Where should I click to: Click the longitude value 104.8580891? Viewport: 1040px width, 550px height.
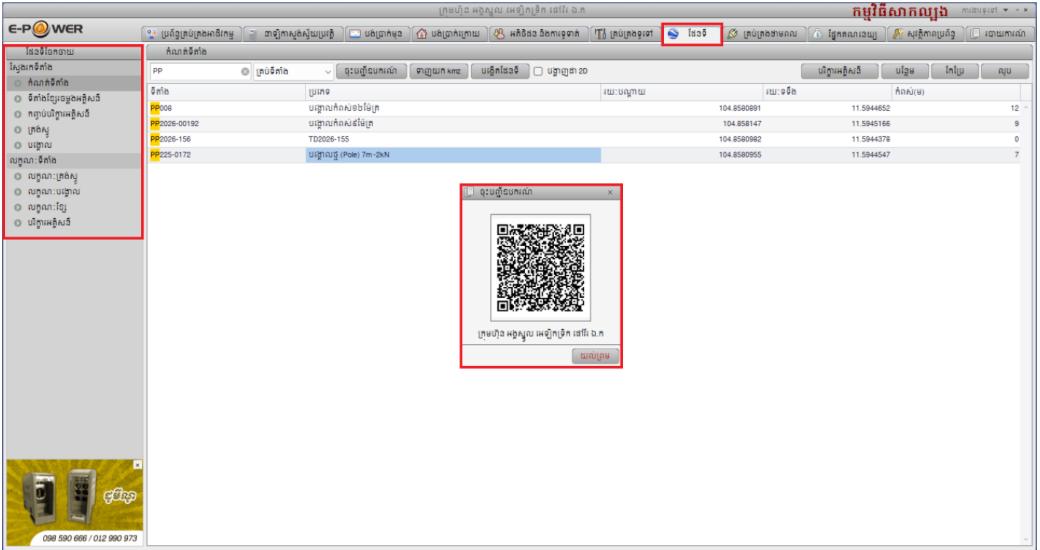click(740, 107)
